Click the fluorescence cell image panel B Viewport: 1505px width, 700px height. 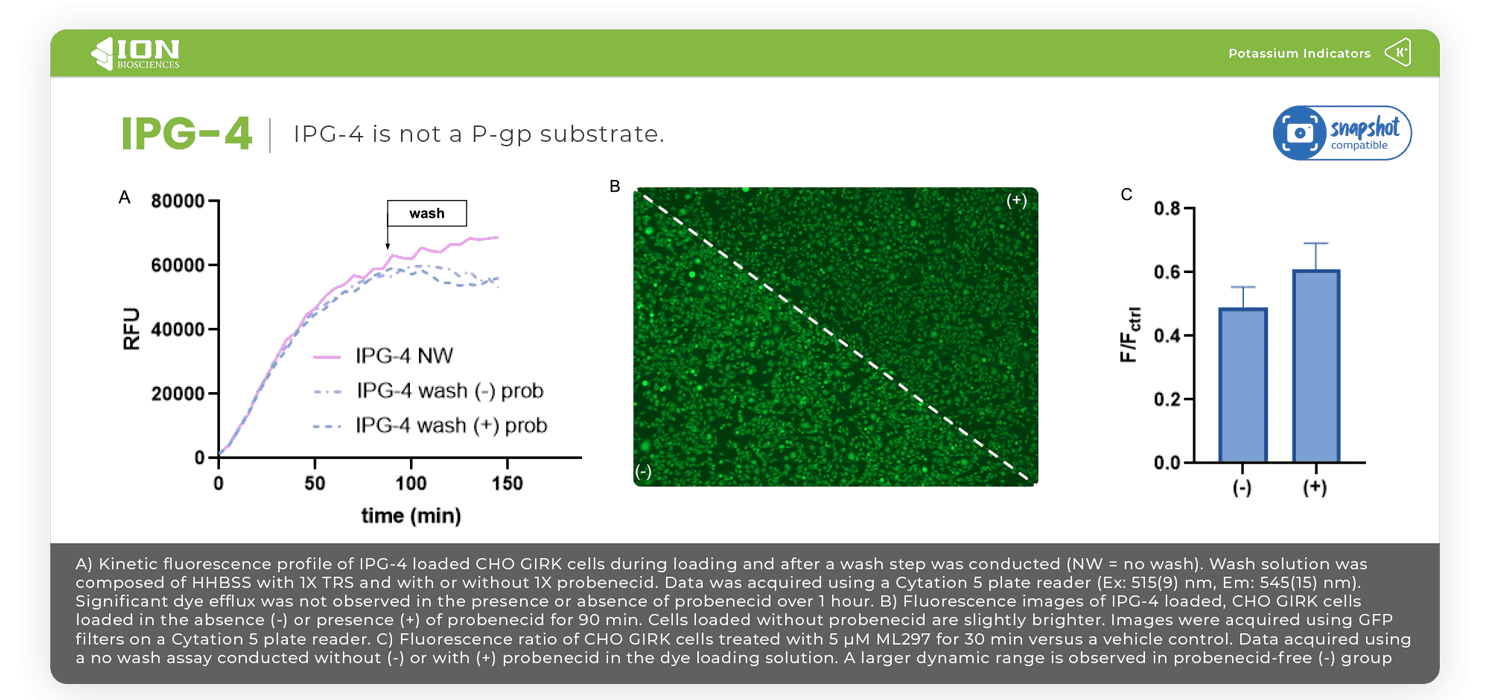tap(835, 337)
